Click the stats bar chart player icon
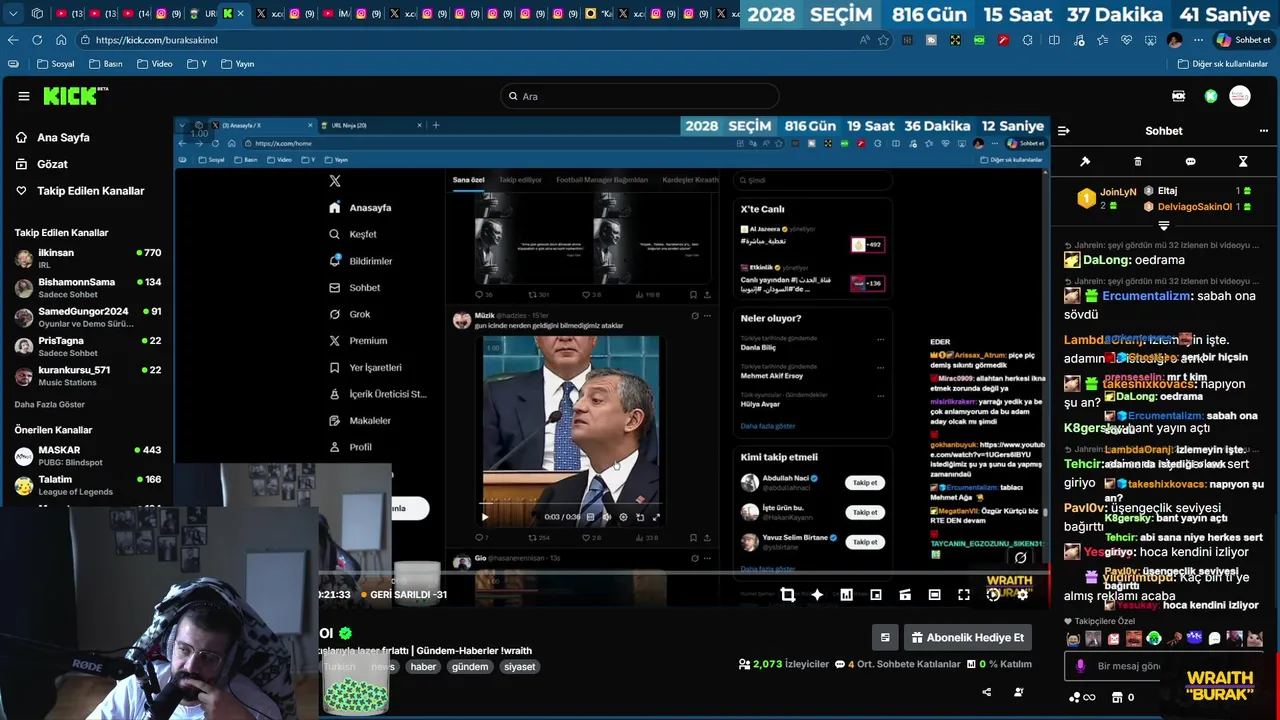This screenshot has height=720, width=1280. click(846, 594)
